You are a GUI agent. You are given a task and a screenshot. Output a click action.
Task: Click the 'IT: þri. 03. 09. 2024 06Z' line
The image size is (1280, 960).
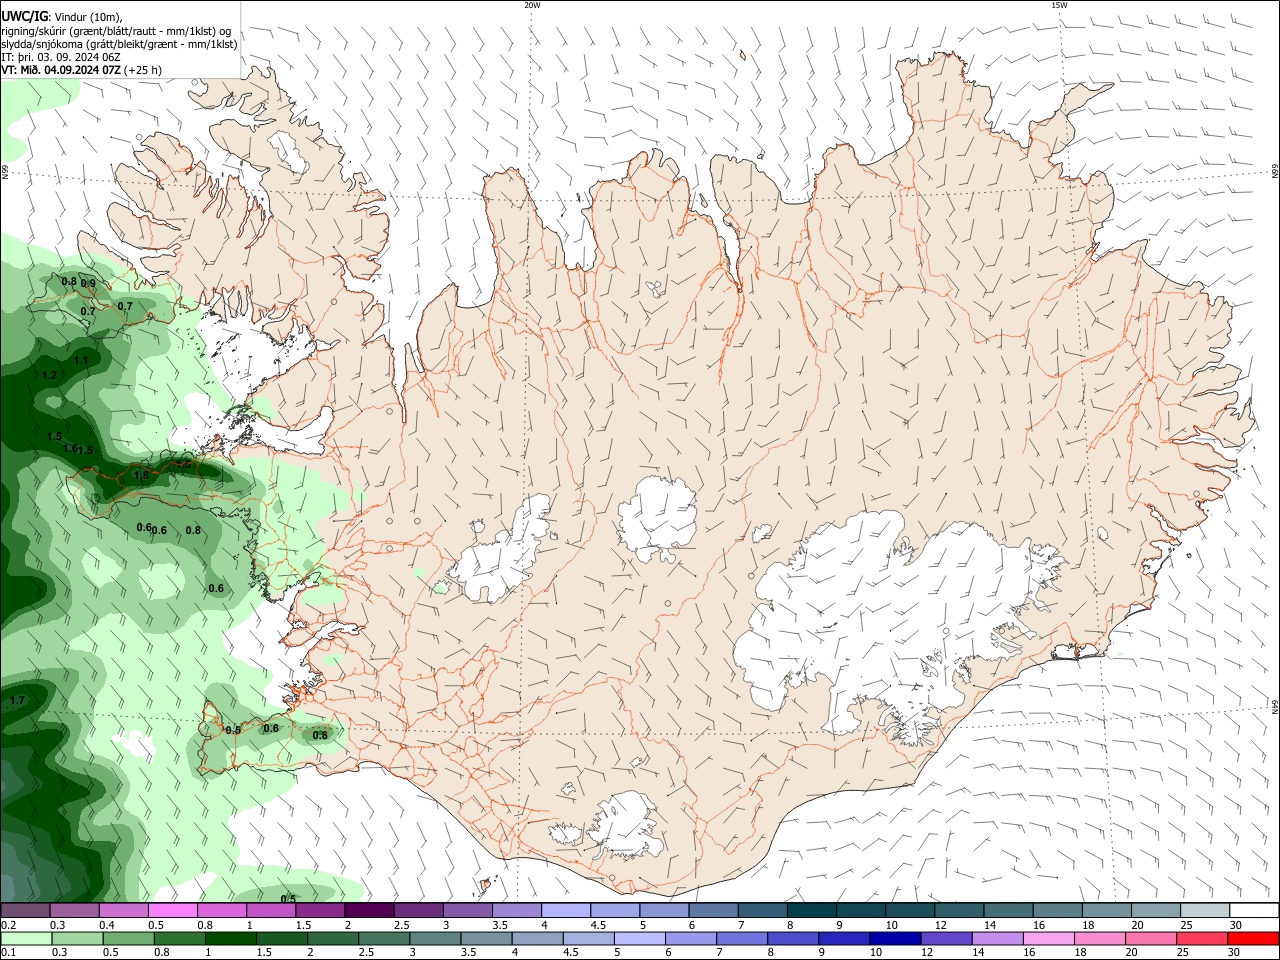(x=61, y=57)
